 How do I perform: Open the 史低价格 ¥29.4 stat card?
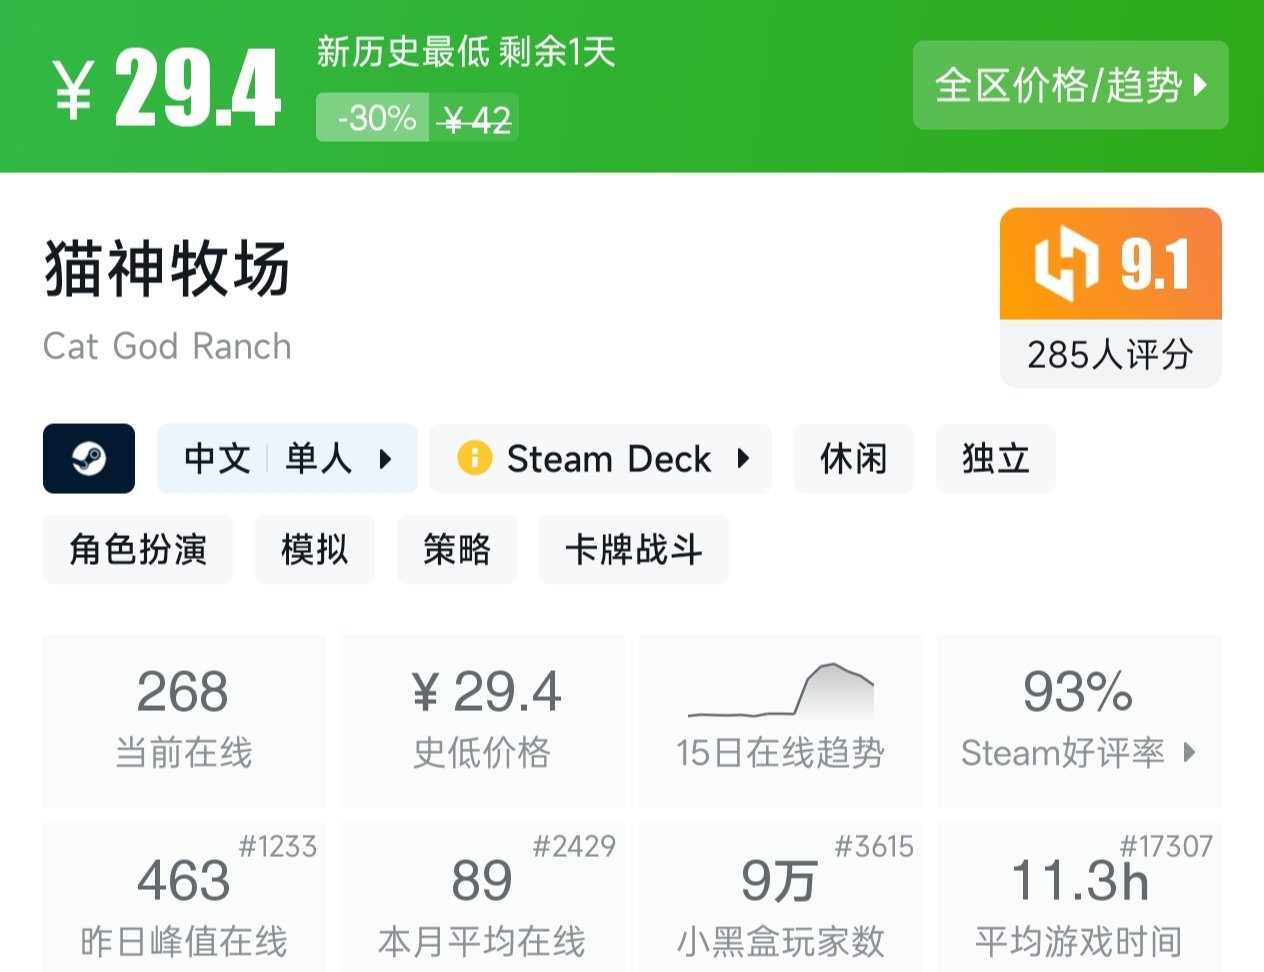coord(482,720)
